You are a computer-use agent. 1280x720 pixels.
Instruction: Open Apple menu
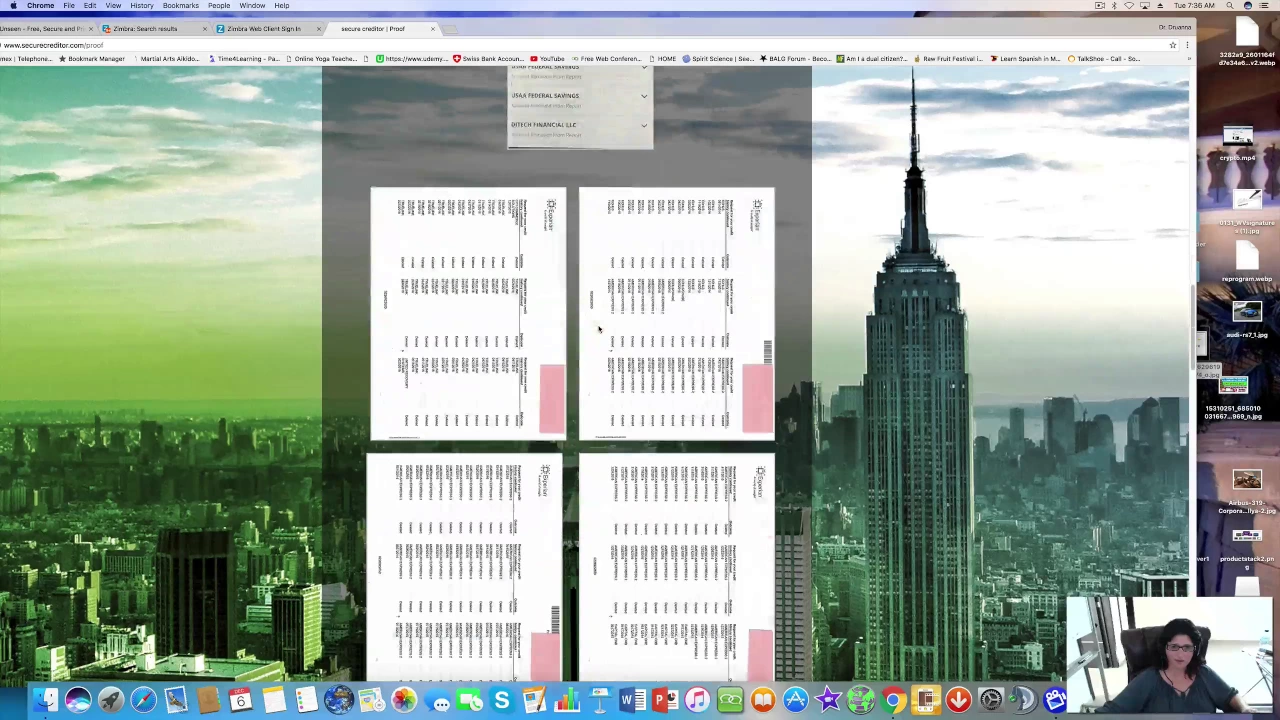(x=13, y=5)
